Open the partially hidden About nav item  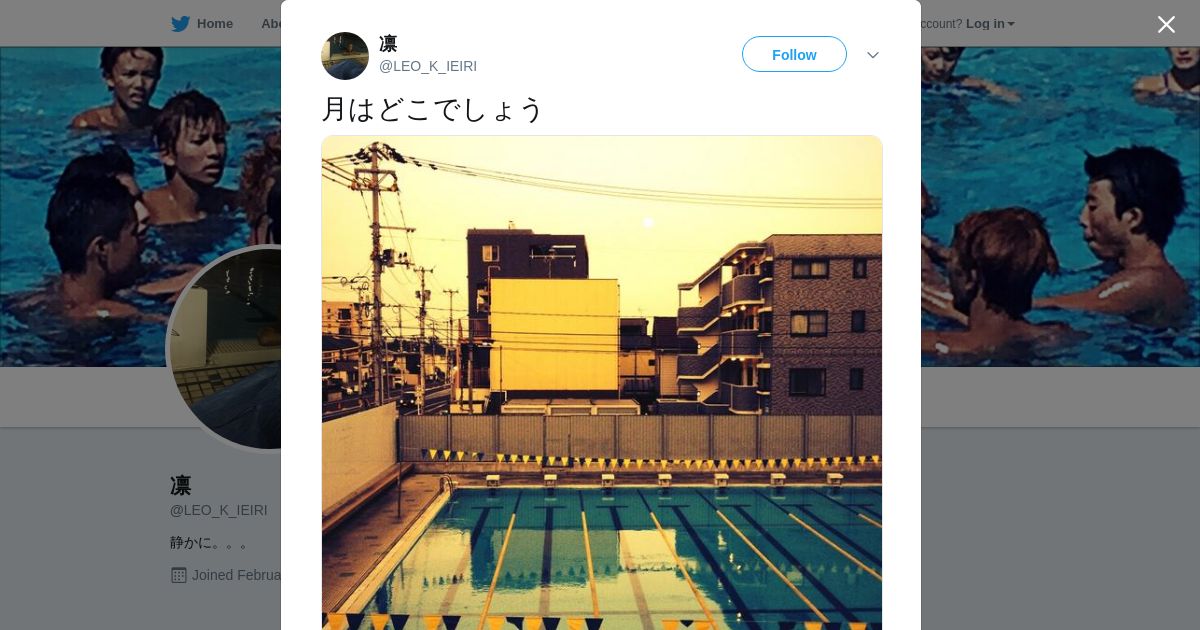[271, 24]
